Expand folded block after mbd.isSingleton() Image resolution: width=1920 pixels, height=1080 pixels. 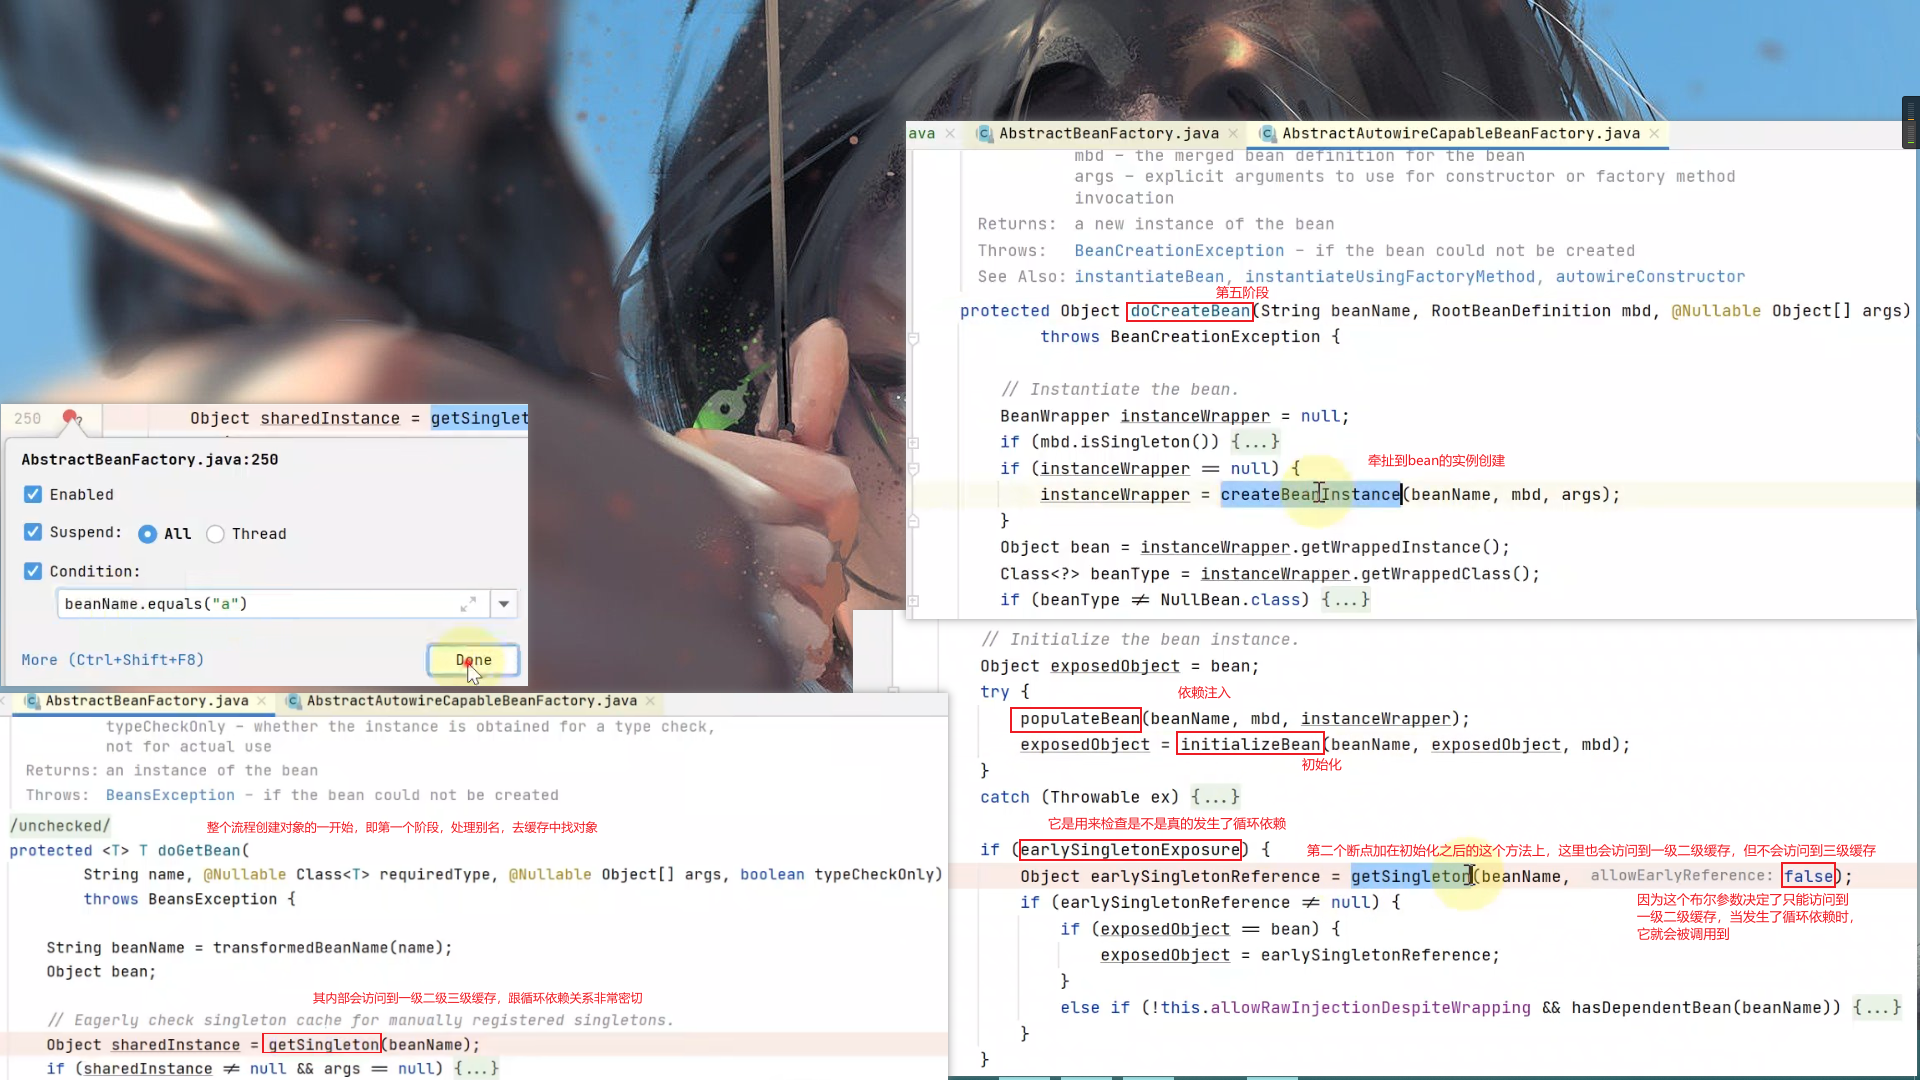(1255, 441)
